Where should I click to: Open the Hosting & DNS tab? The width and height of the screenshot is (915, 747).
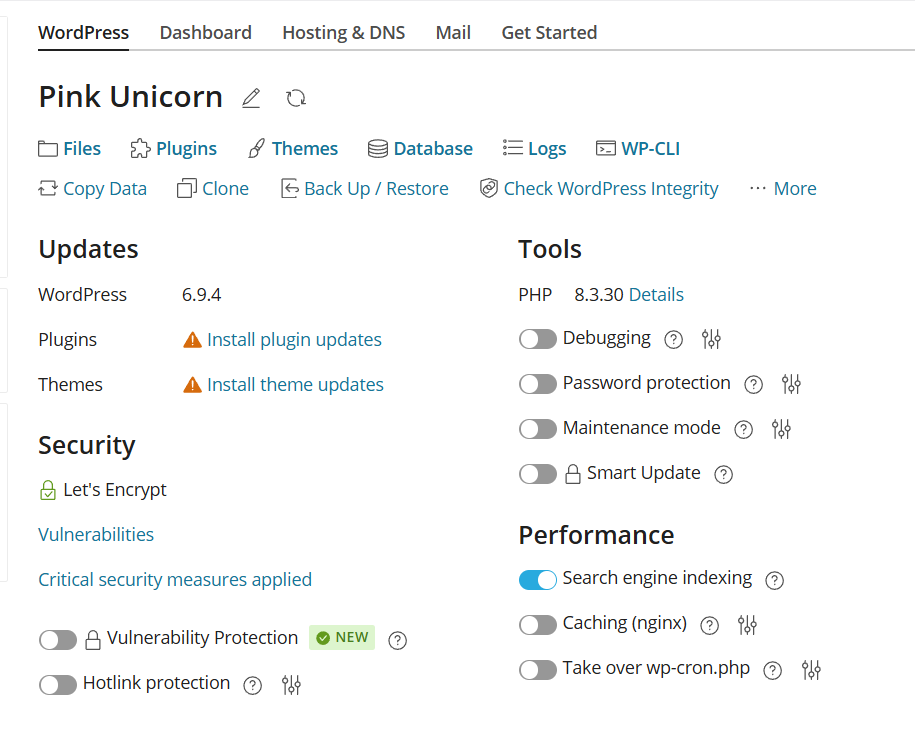[343, 32]
